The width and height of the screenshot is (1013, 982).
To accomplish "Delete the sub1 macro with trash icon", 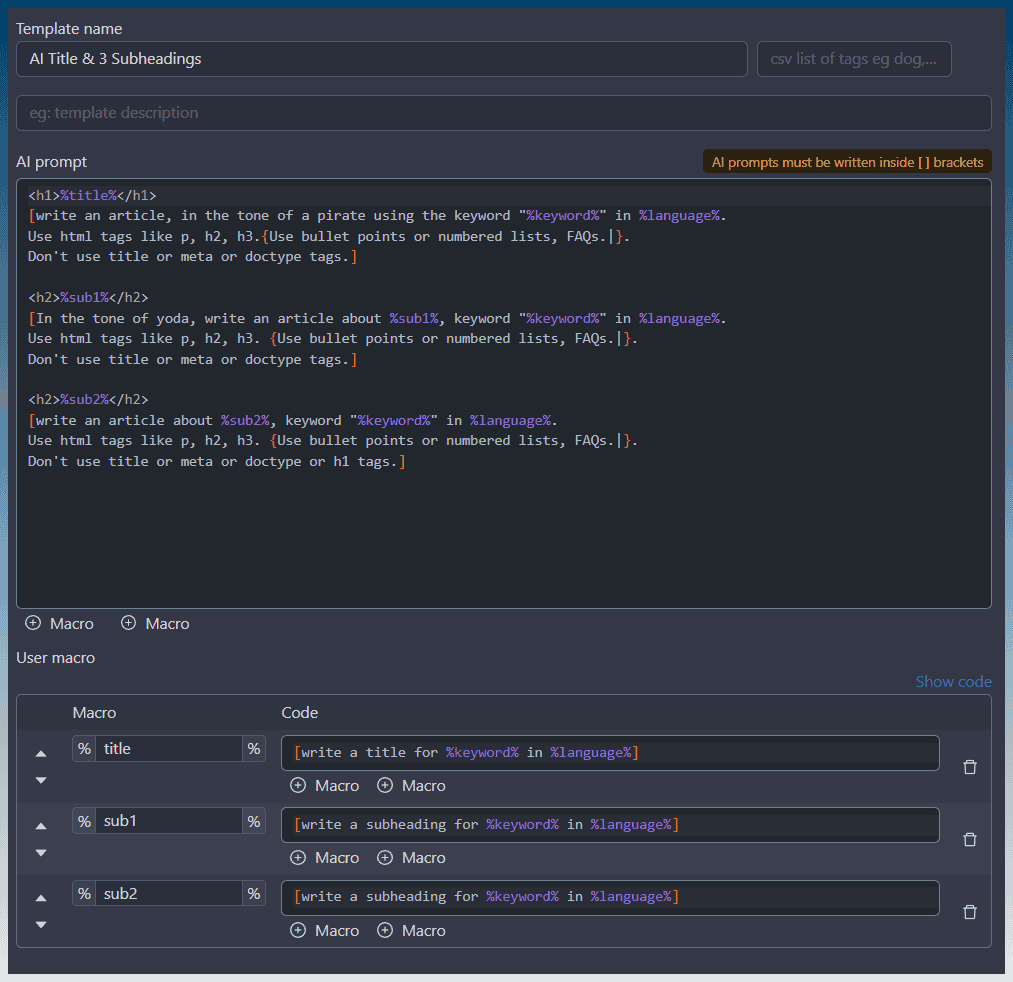I will pyautogui.click(x=970, y=839).
